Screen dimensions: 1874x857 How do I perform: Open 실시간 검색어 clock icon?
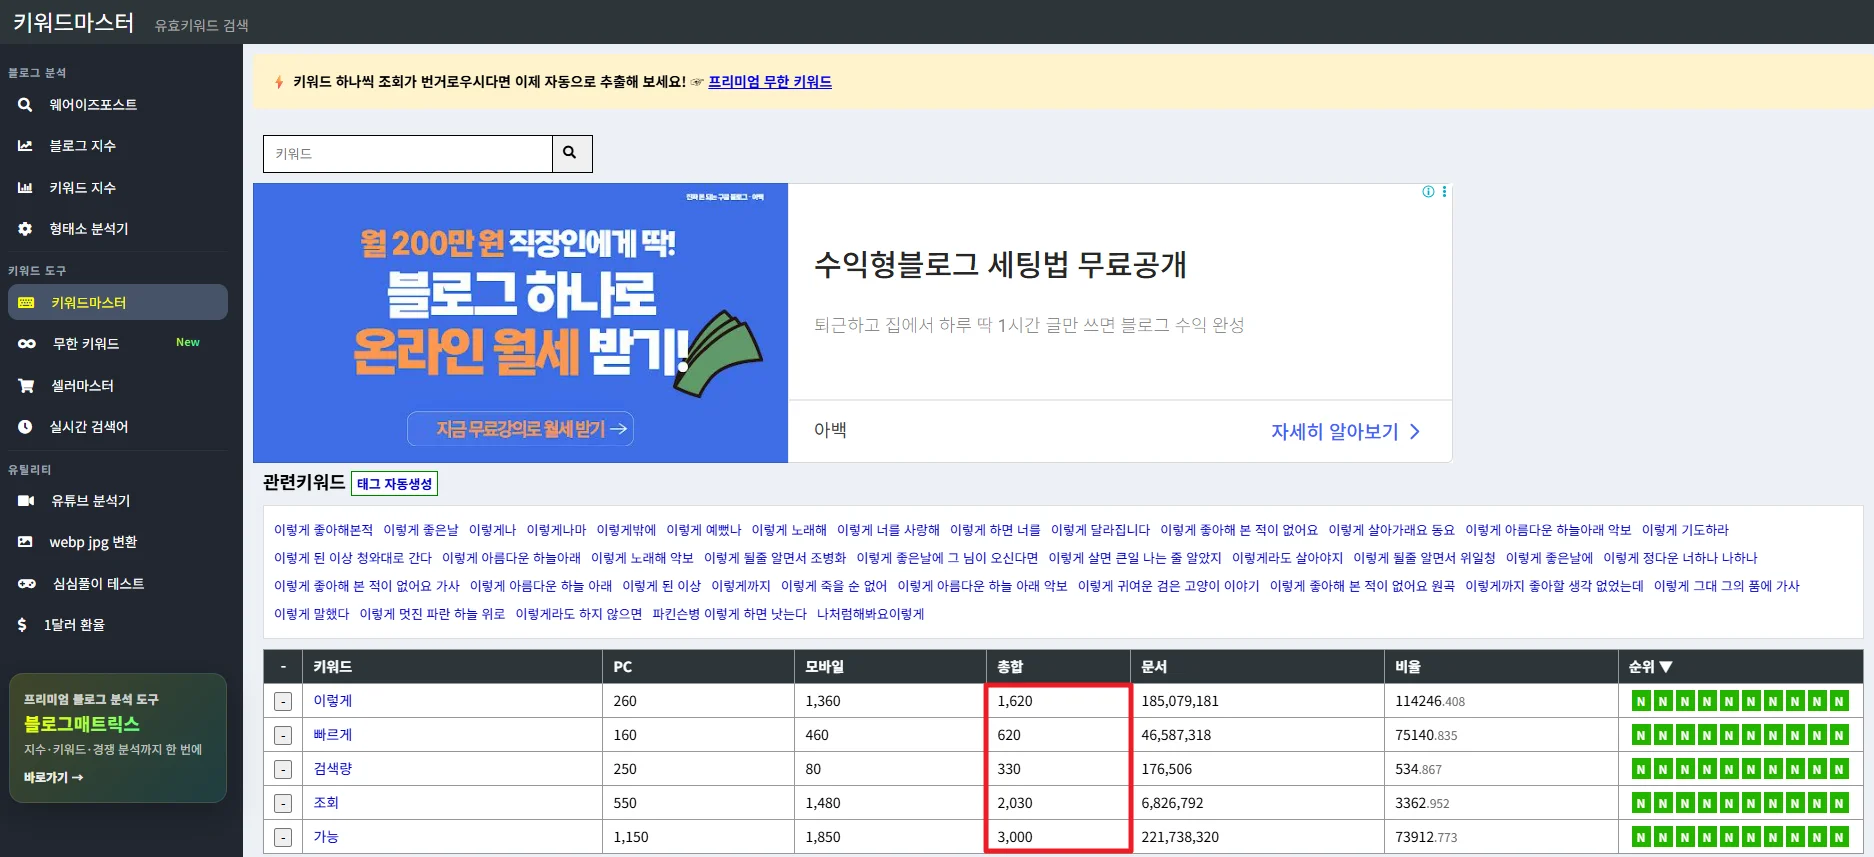pos(25,427)
